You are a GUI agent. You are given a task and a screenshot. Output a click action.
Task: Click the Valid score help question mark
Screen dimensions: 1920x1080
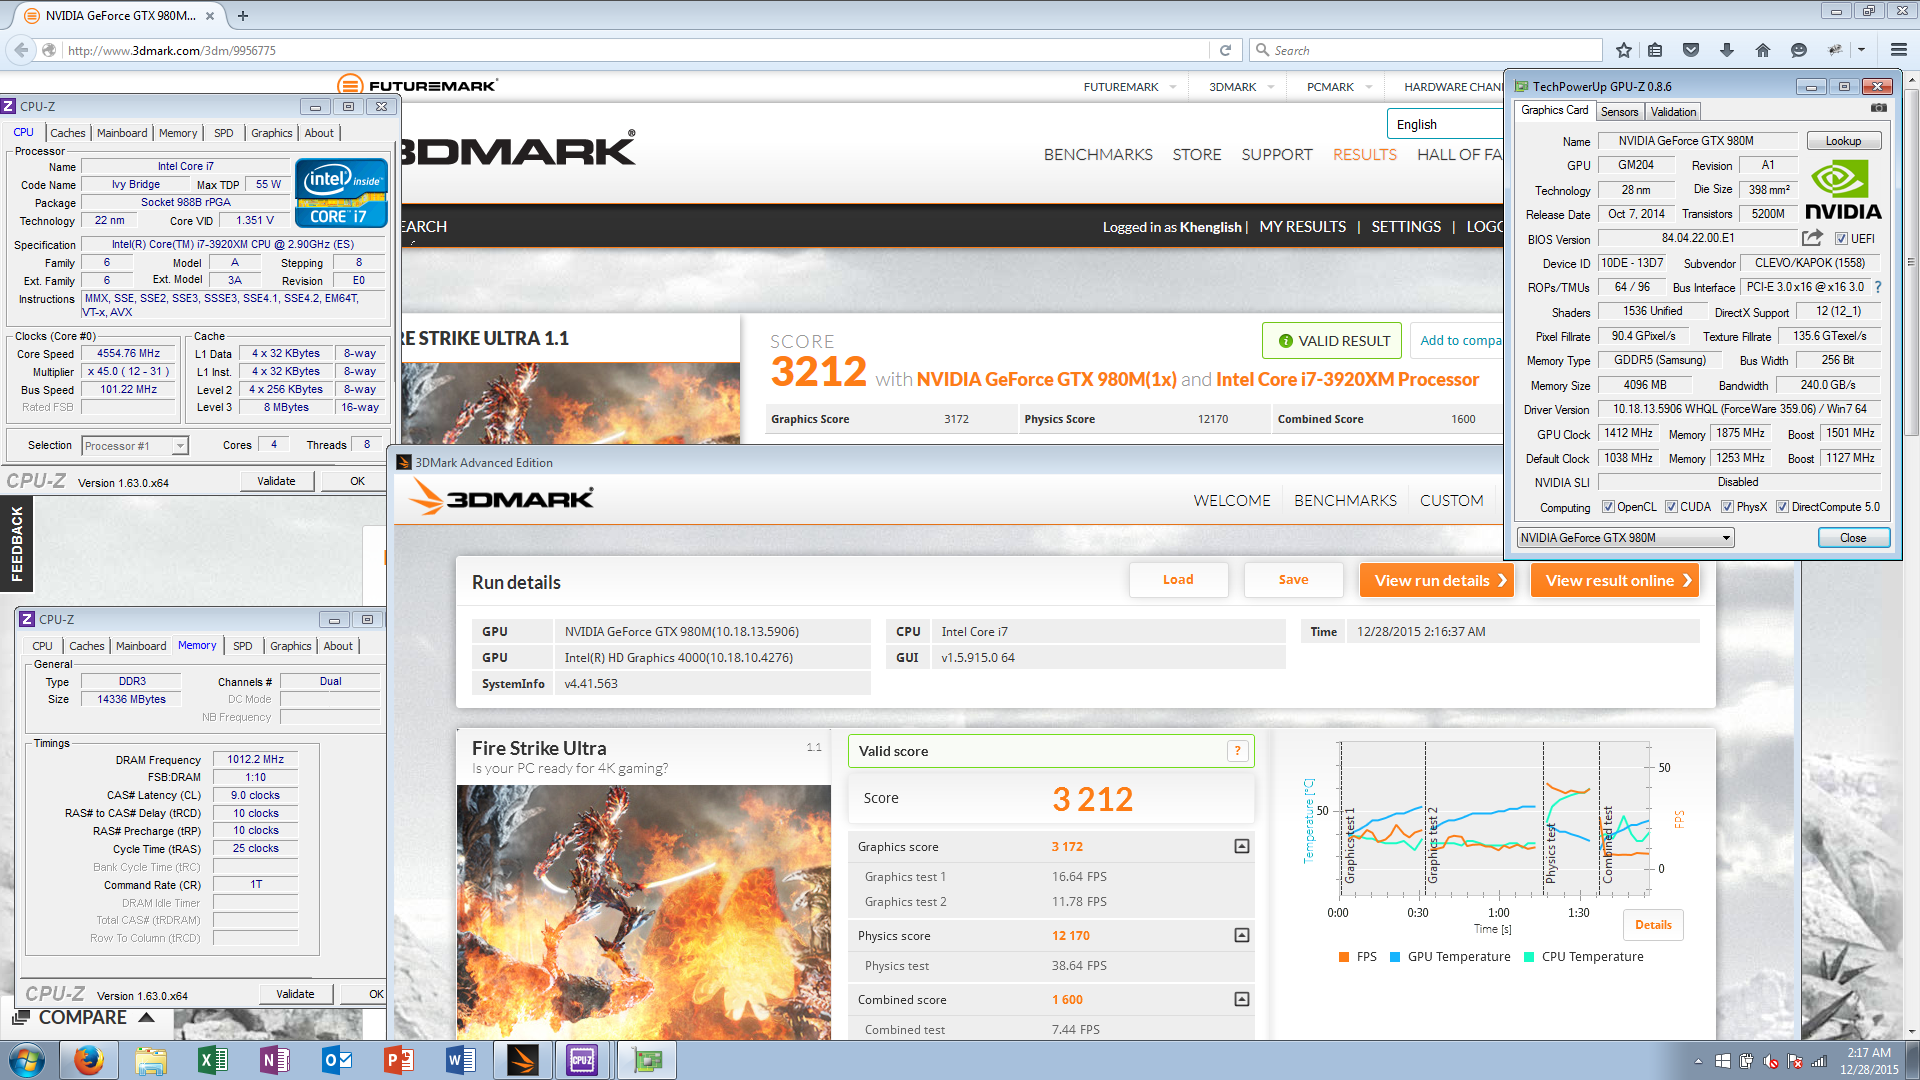click(1237, 751)
